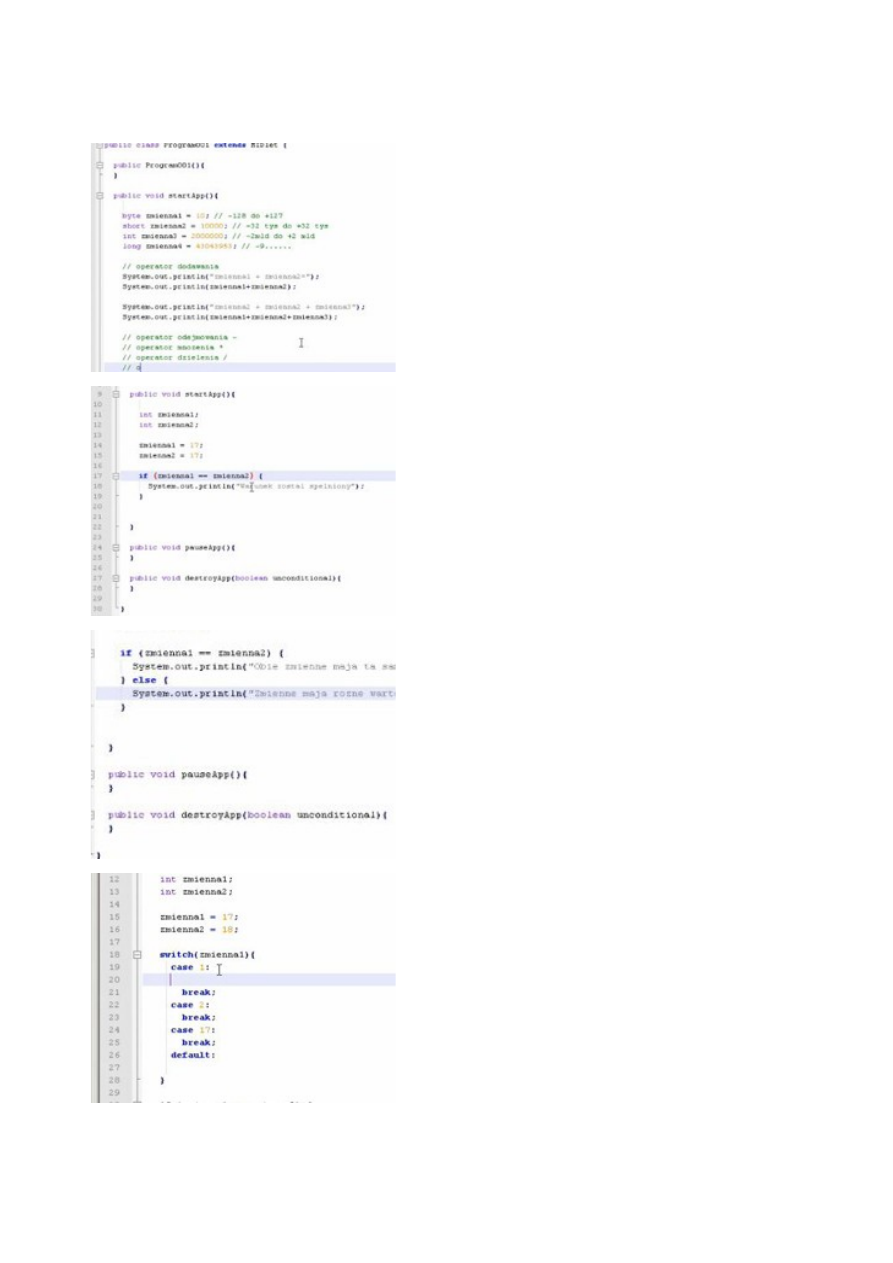Image resolution: width=893 pixels, height=1263 pixels.
Task: Click the '// operator mnozenia *' comment
Action: (x=172, y=348)
